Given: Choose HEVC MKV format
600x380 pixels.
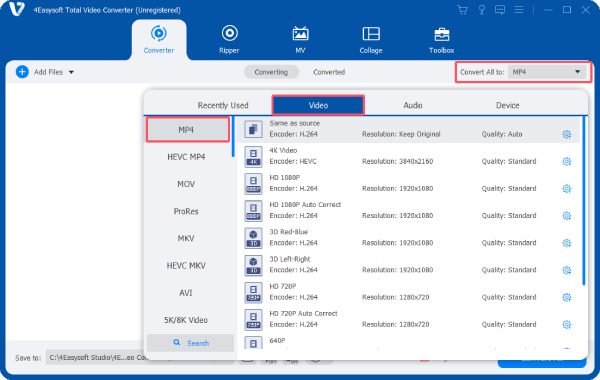Looking at the screenshot, I should coord(186,266).
